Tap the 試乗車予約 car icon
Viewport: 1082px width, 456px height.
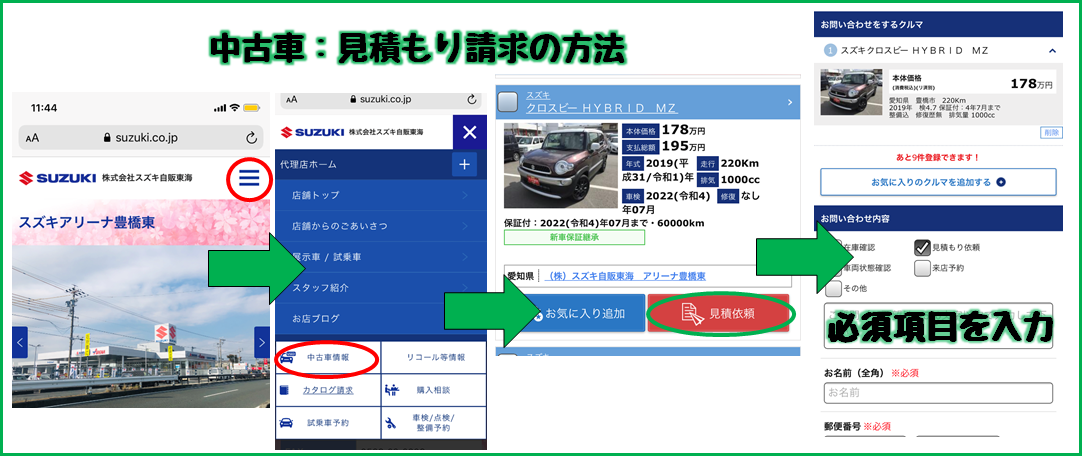pos(286,423)
